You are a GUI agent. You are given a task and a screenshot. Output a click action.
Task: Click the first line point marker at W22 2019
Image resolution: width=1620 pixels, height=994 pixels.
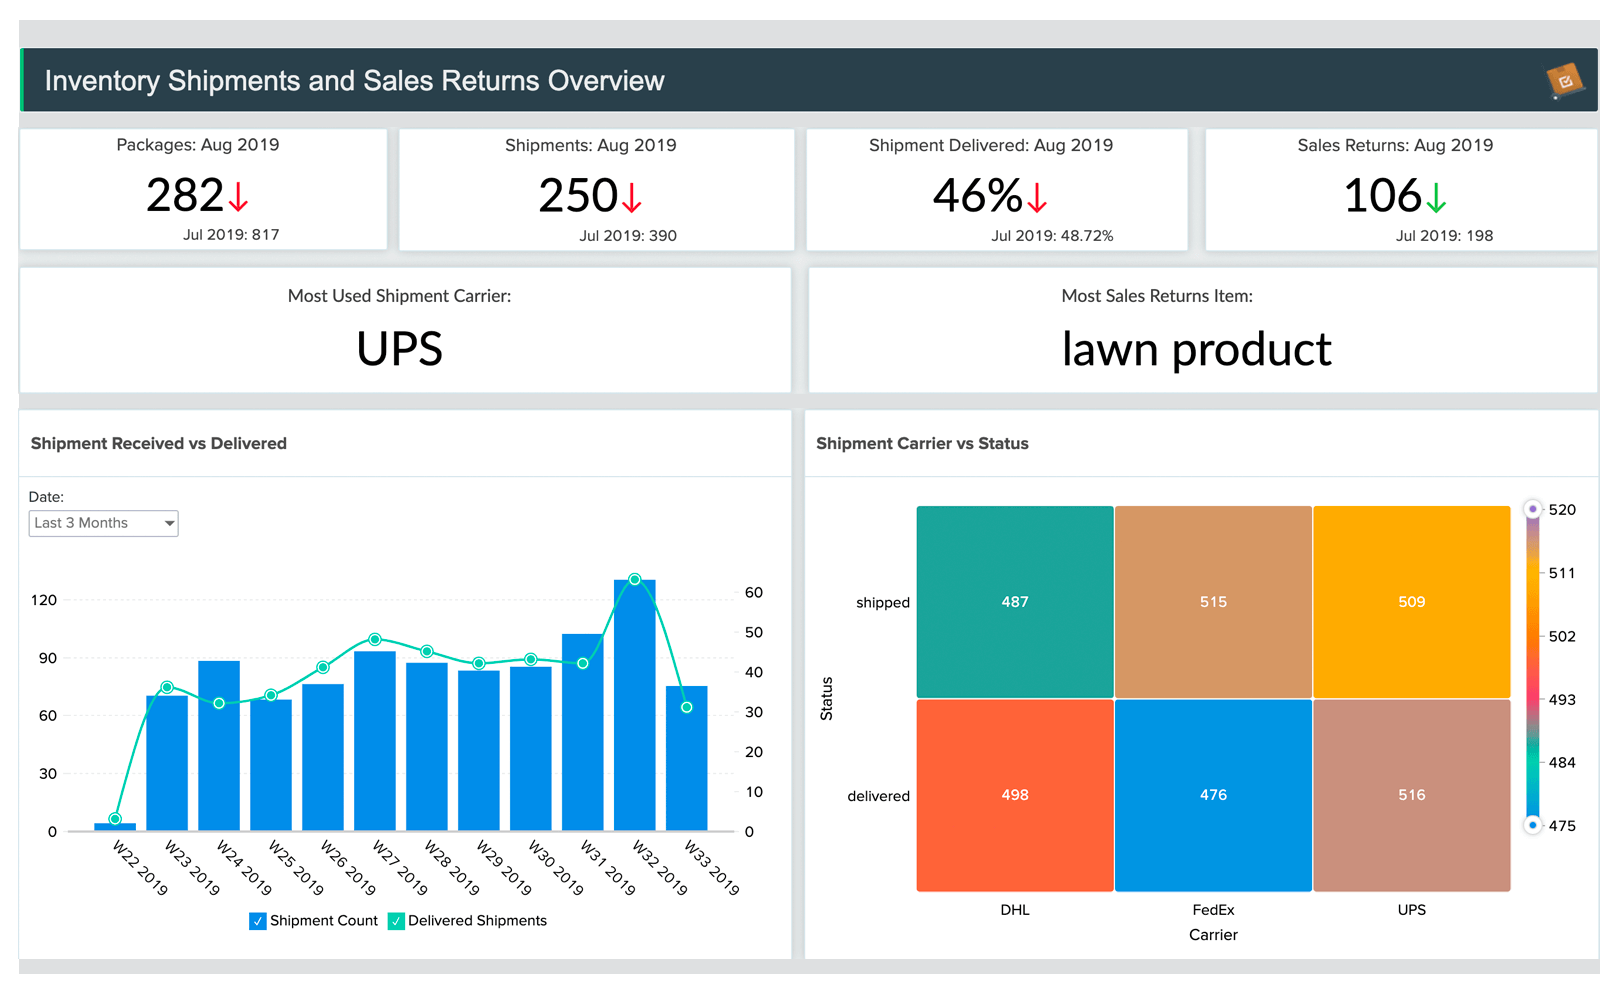(113, 816)
